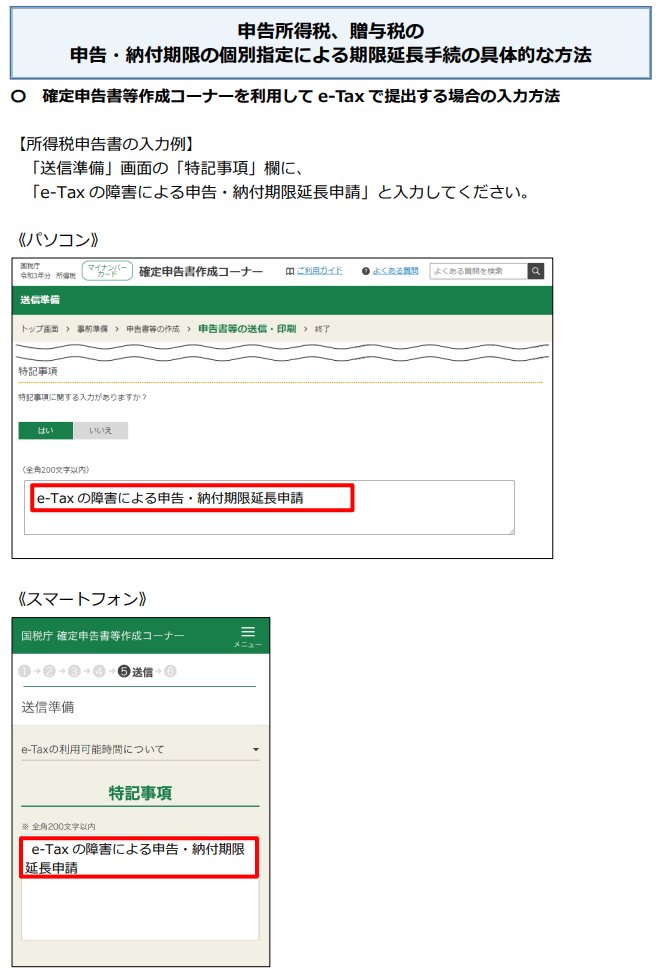Select the はい toggle button
The height and width of the screenshot is (976, 663).
pos(46,430)
